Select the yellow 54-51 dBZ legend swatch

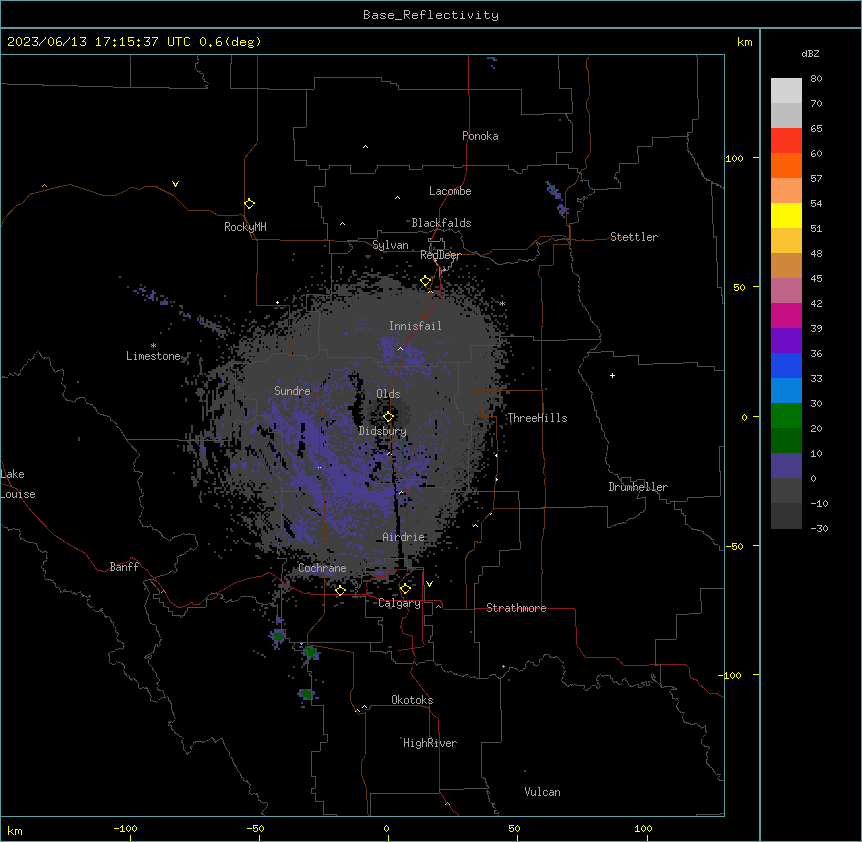pyautogui.click(x=786, y=215)
